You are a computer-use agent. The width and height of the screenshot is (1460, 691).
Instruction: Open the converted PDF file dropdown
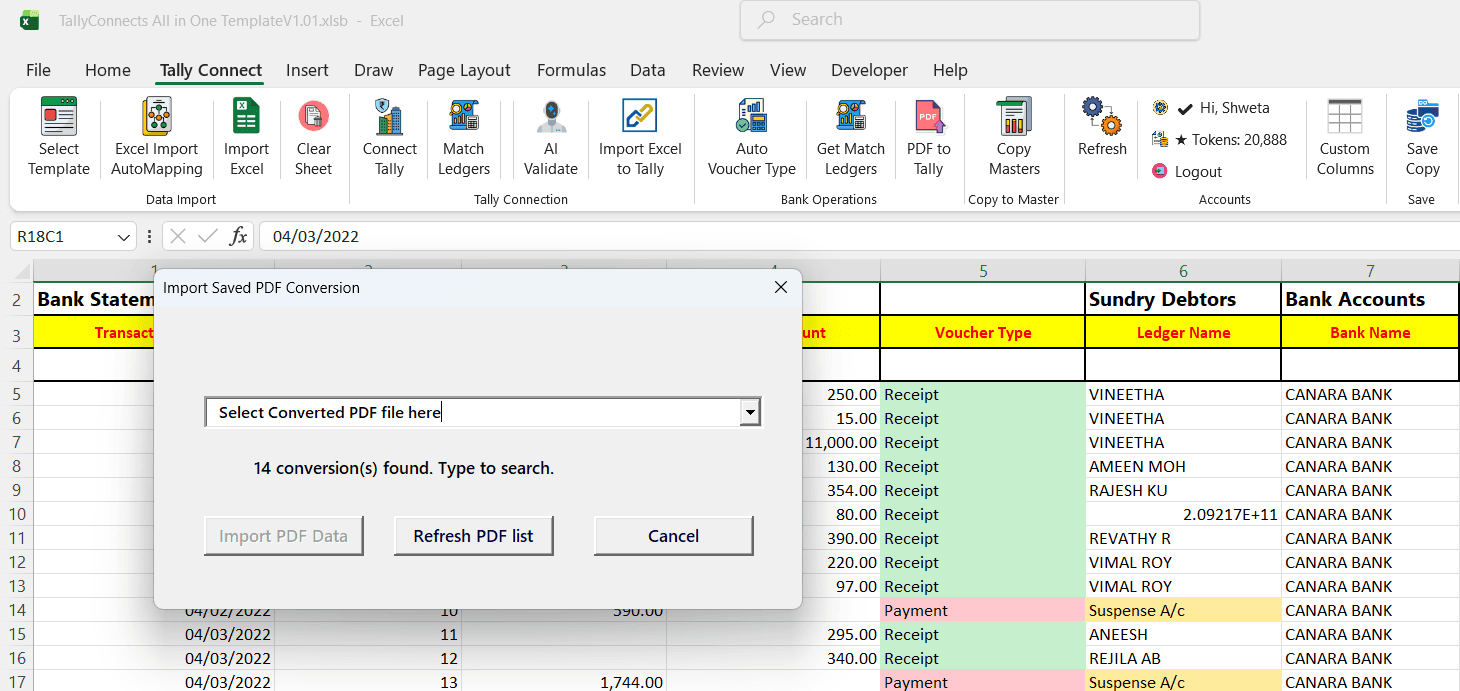(749, 411)
